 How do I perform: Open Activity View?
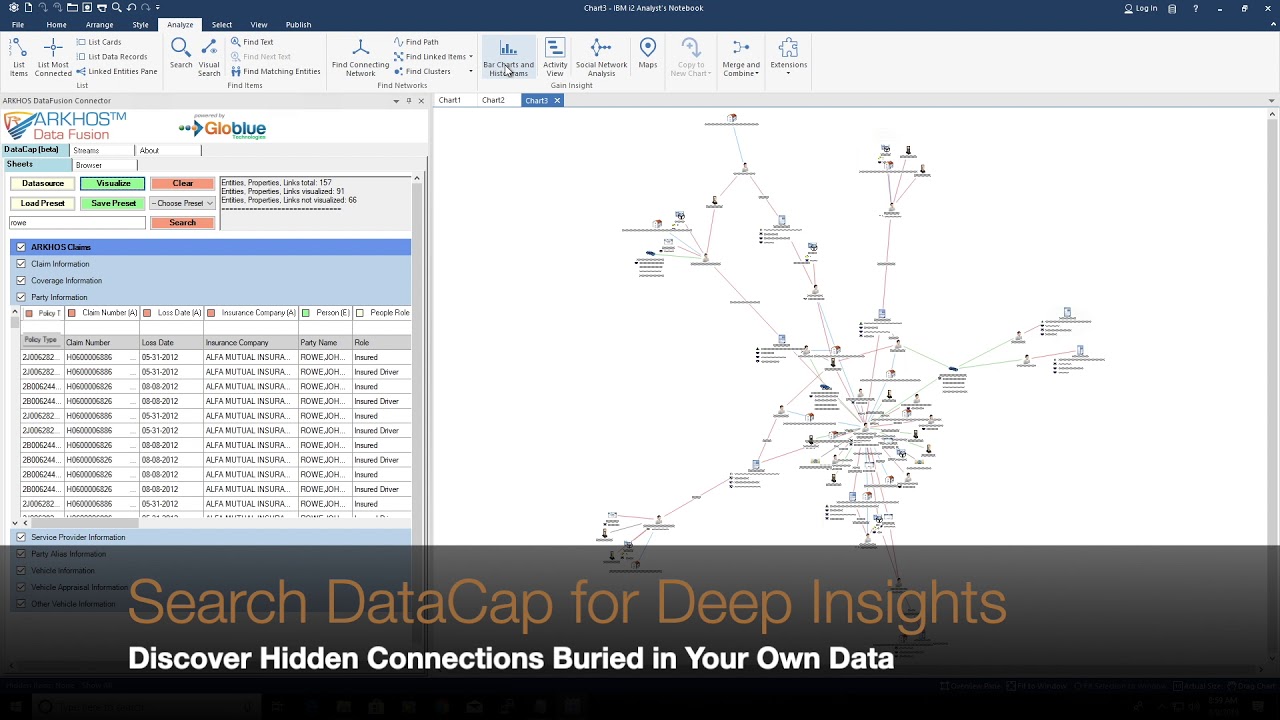[x=555, y=57]
